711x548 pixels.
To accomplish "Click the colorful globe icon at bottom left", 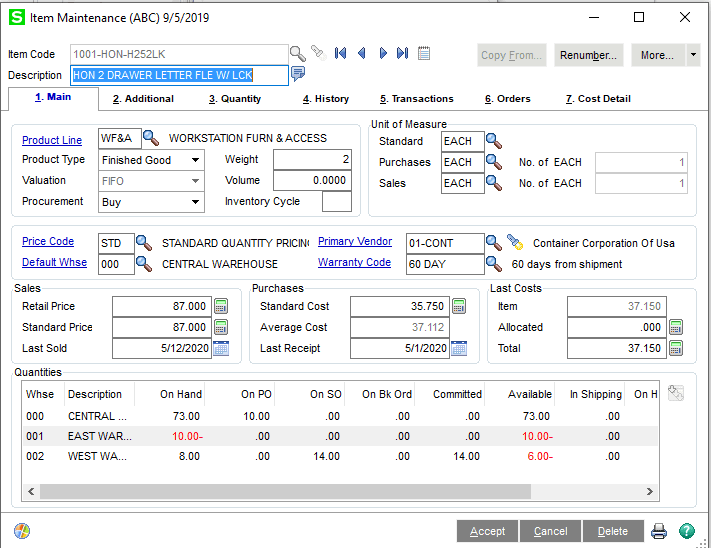I will tap(22, 531).
